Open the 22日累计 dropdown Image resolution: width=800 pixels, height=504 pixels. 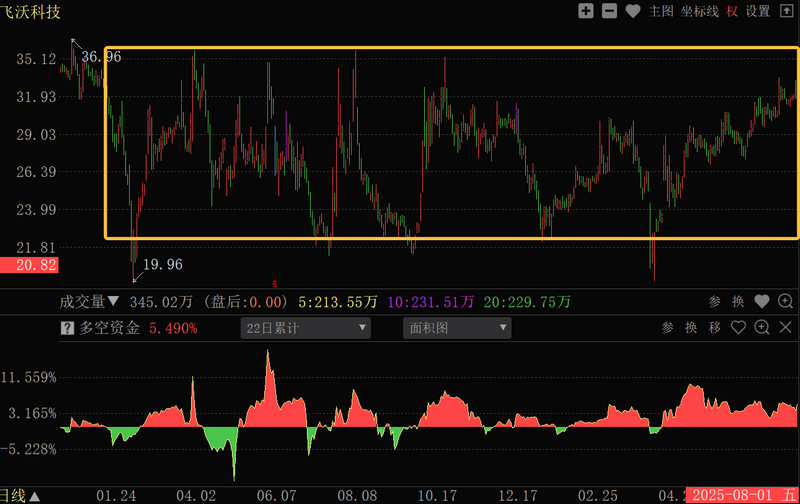click(x=305, y=327)
